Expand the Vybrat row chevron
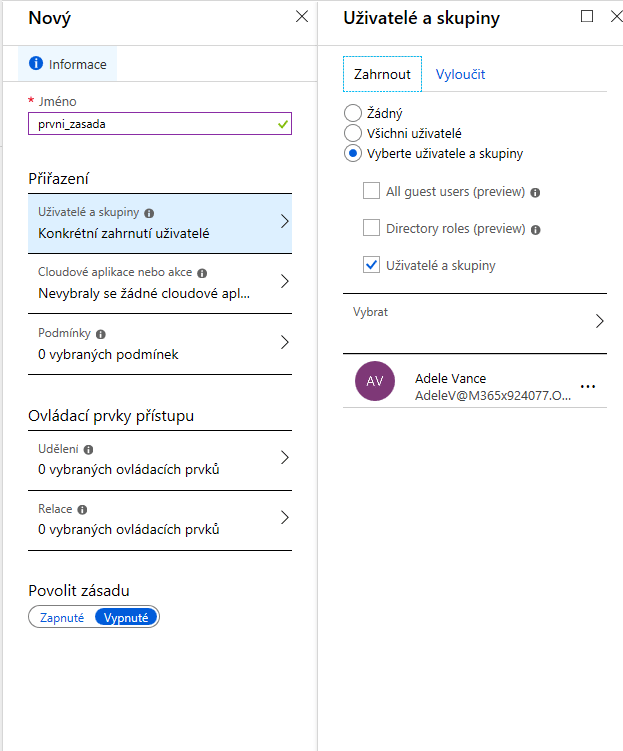The height and width of the screenshot is (751, 623). point(599,321)
